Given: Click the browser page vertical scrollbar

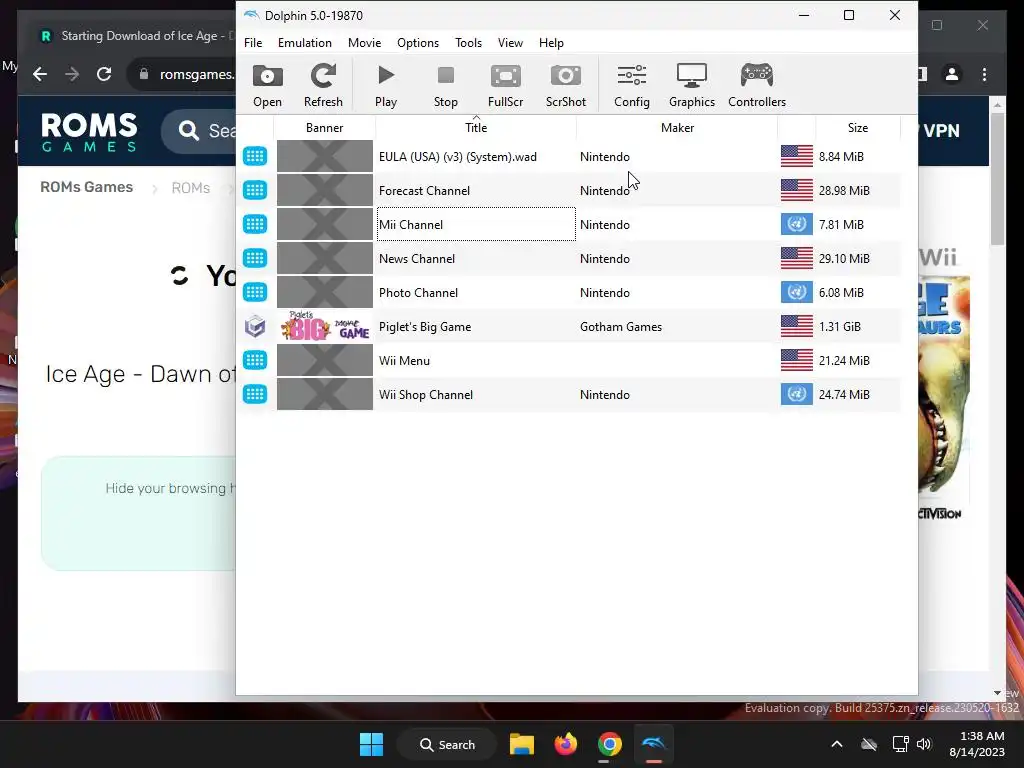Looking at the screenshot, I should [997, 180].
